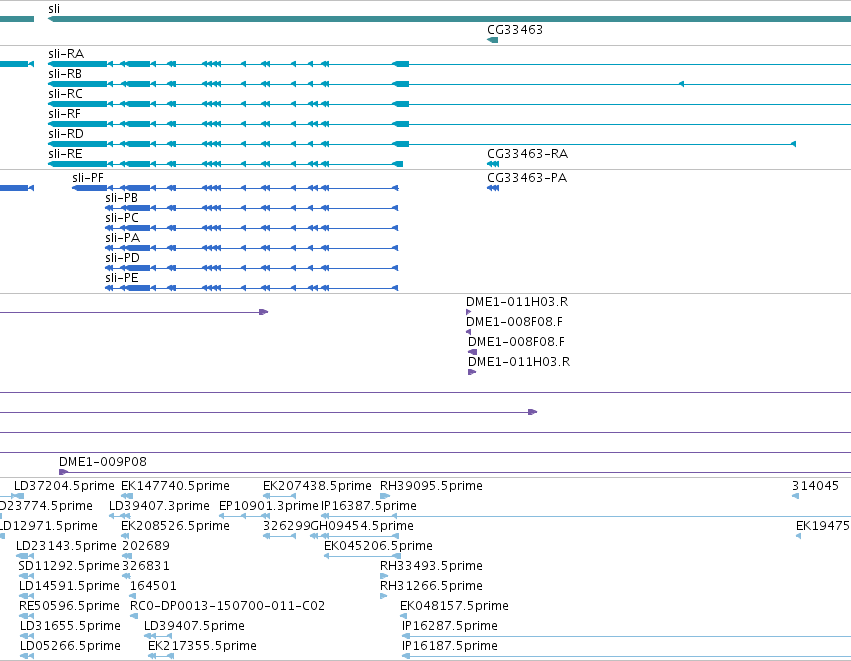The image size is (851, 661).
Task: Click the 202689 feature label
Action: coord(146,546)
